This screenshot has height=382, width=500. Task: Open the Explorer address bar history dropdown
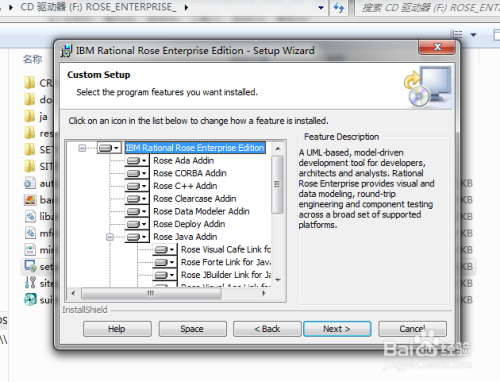coord(321,7)
